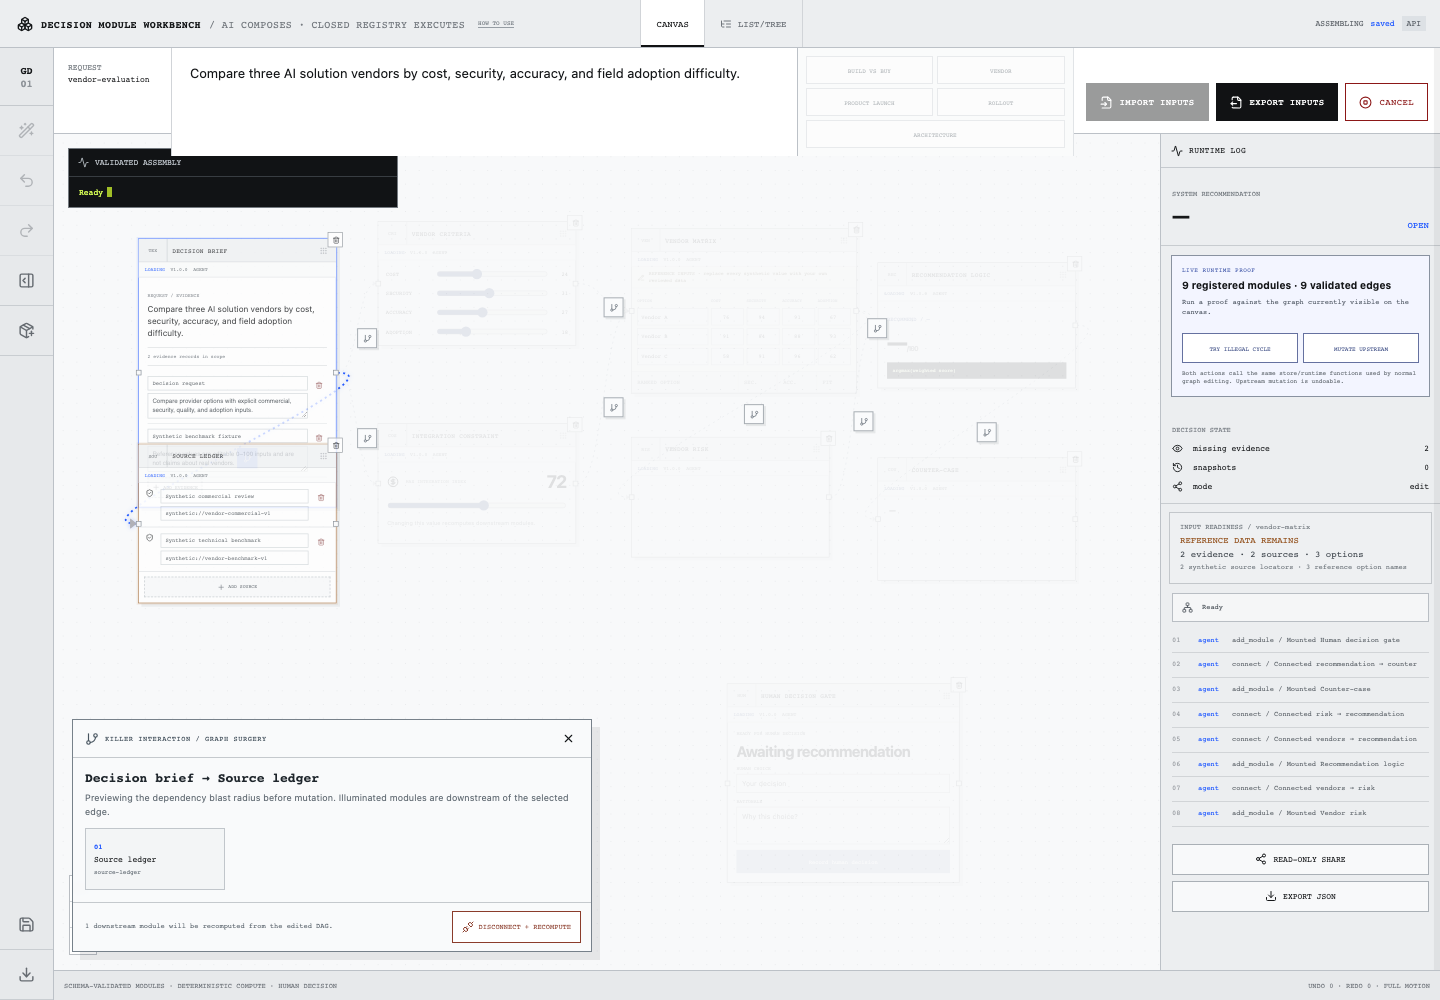The width and height of the screenshot is (1440, 1000).
Task: Delete the Human Decision Gate module via trash icon
Action: [958, 685]
